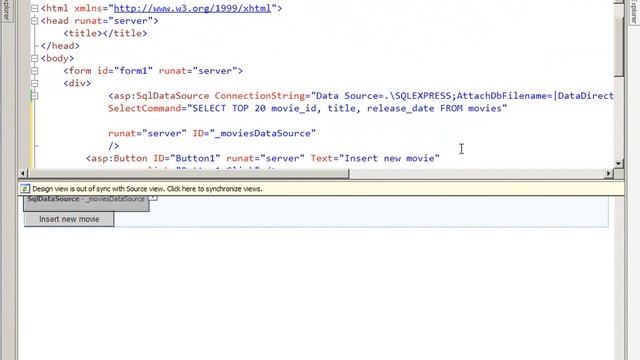Click the horizontal scrollbar left arrow
The image size is (640, 360).
(23, 173)
